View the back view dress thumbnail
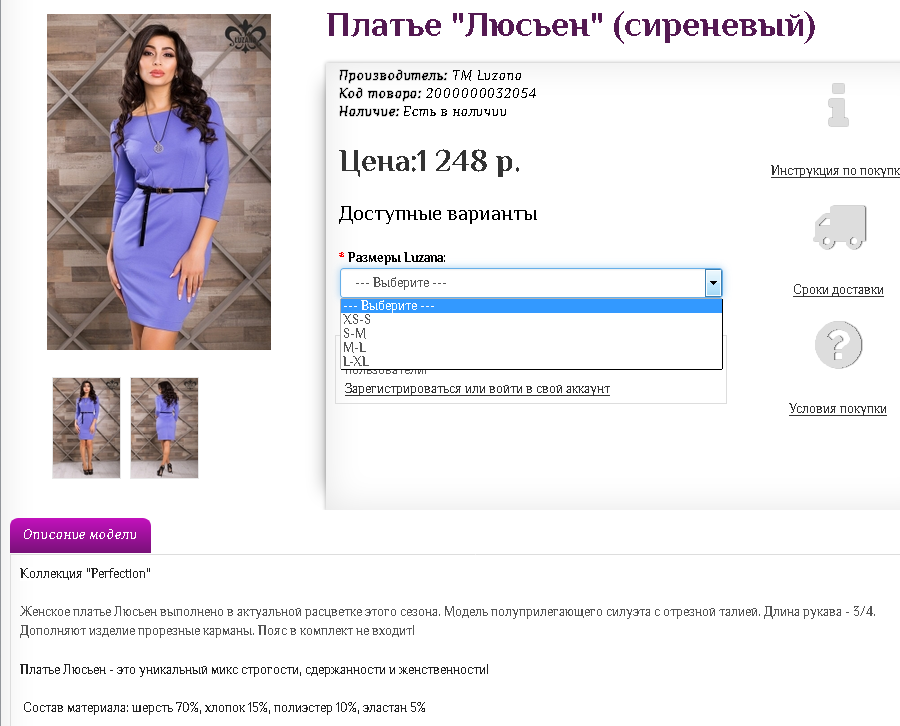Image resolution: width=900 pixels, height=726 pixels. coord(164,428)
